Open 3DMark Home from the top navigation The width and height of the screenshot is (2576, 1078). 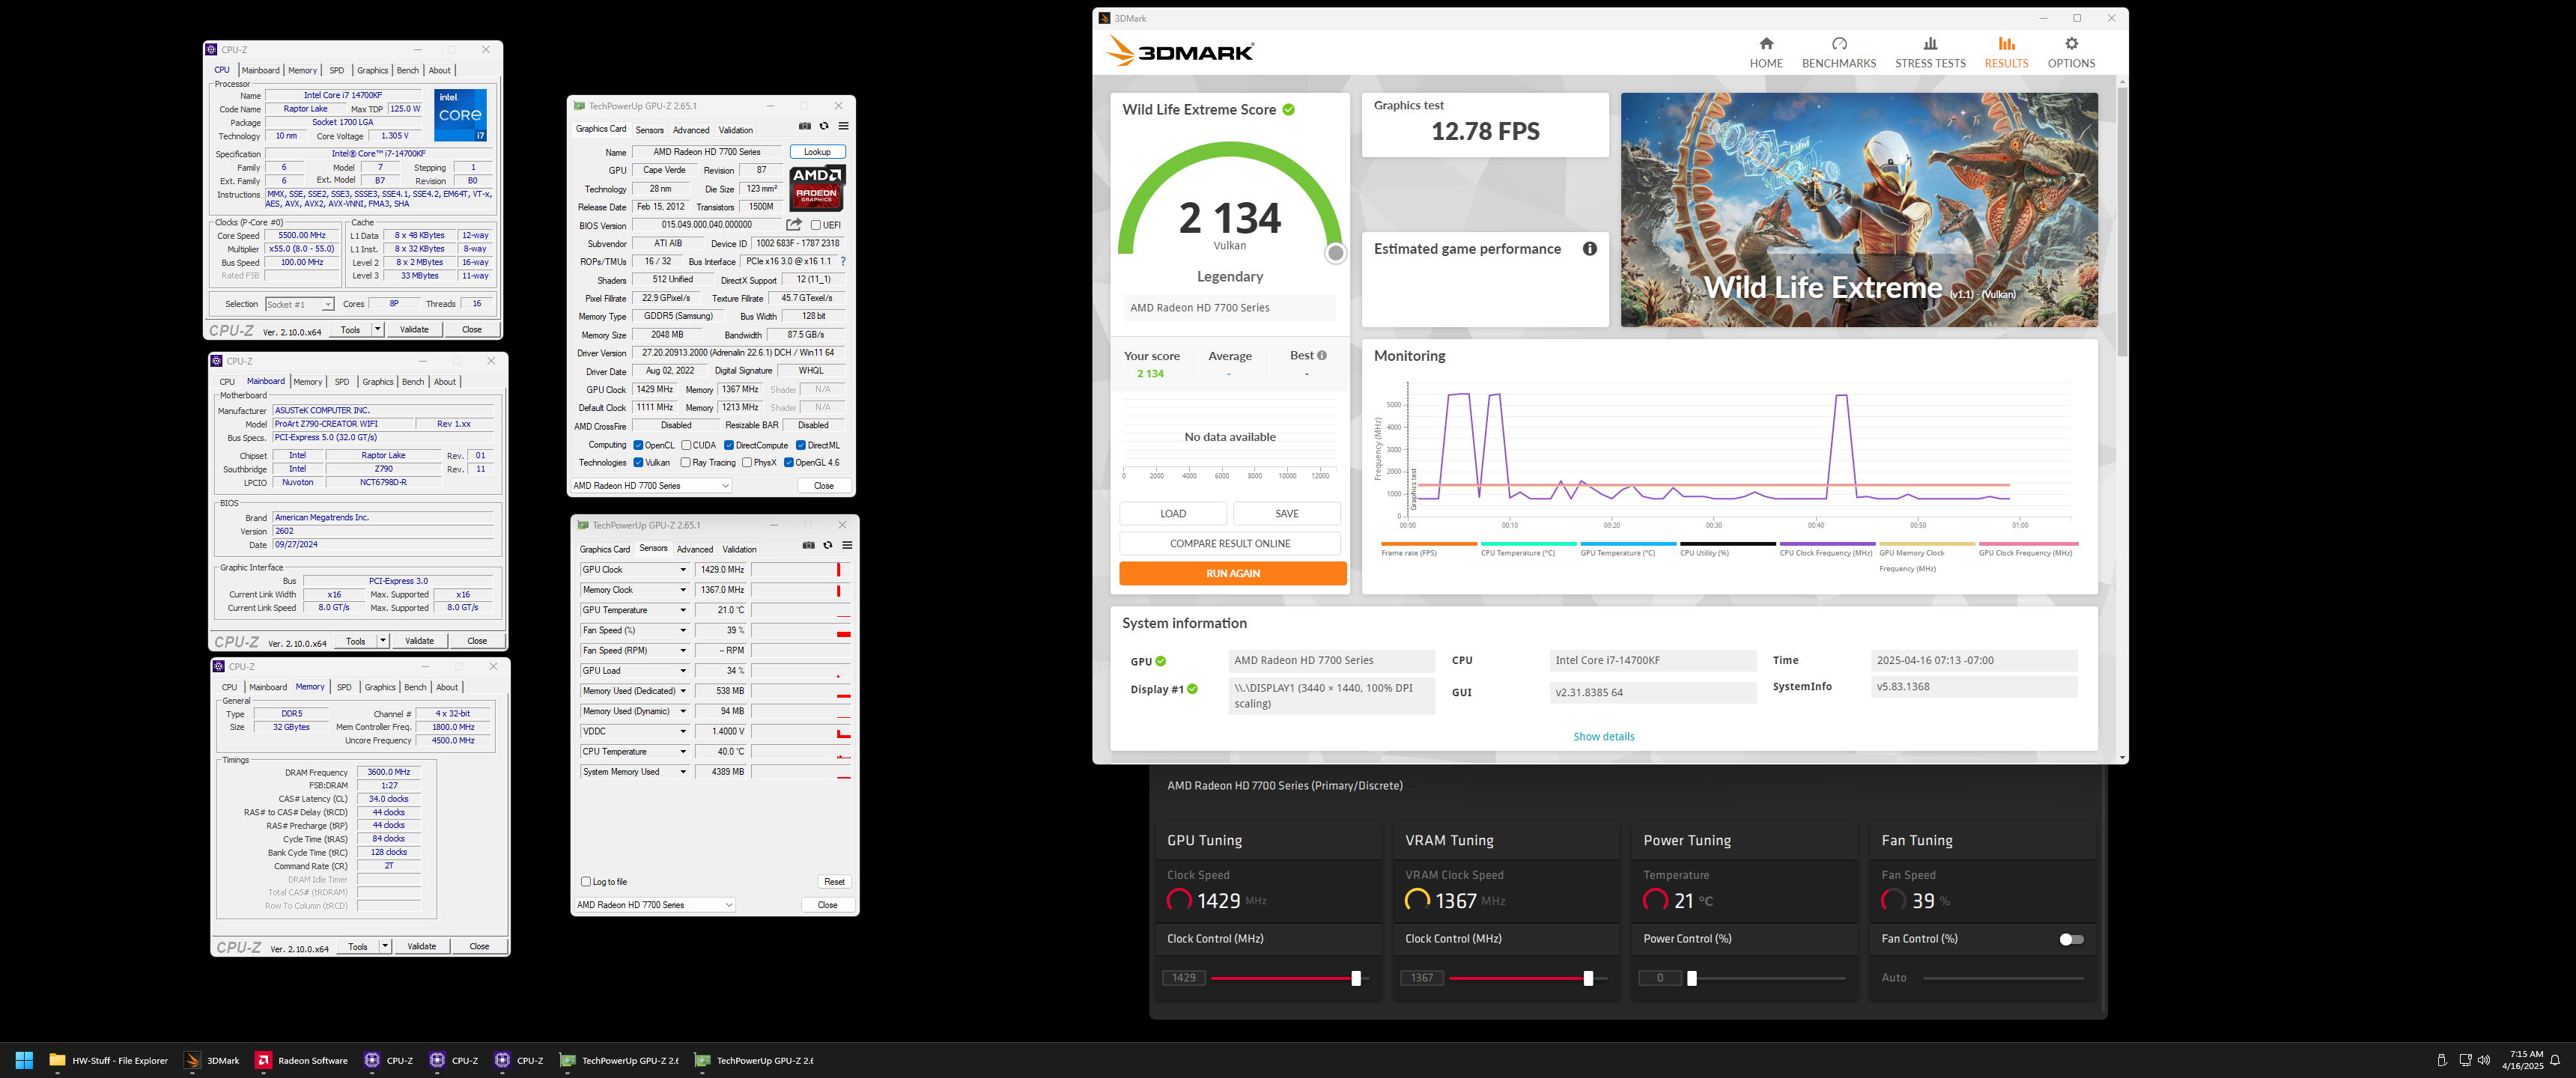coord(1766,52)
